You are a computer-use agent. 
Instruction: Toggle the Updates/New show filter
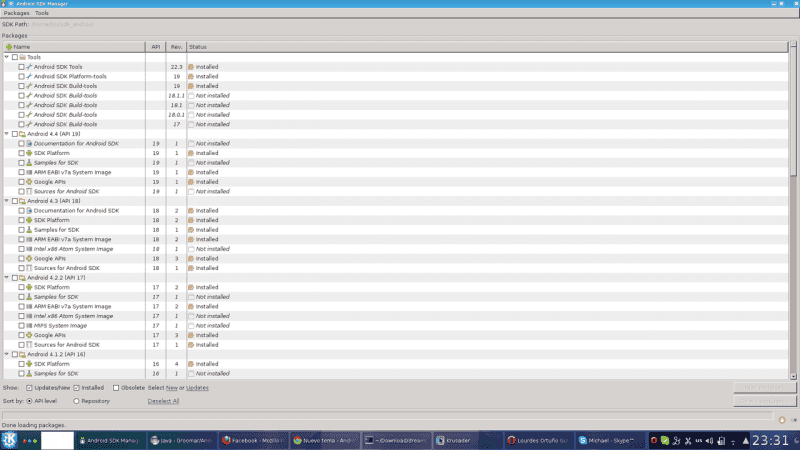point(29,388)
